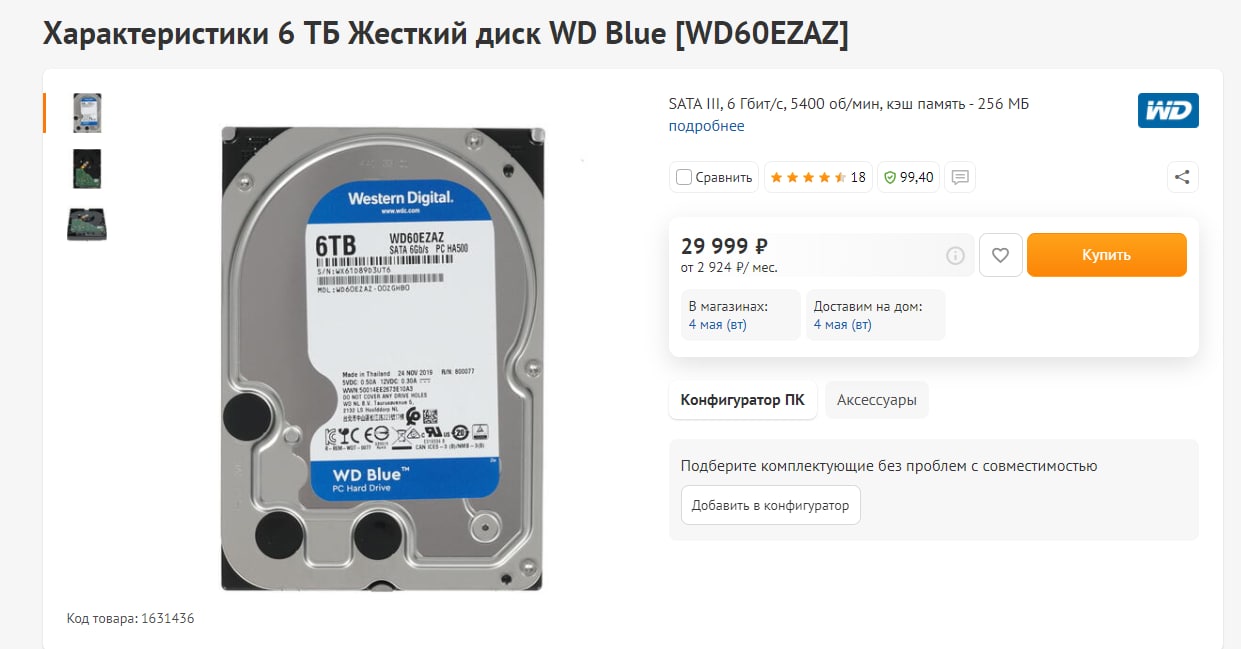Open home delivery 4 мая link
1241x649 pixels.
(843, 325)
